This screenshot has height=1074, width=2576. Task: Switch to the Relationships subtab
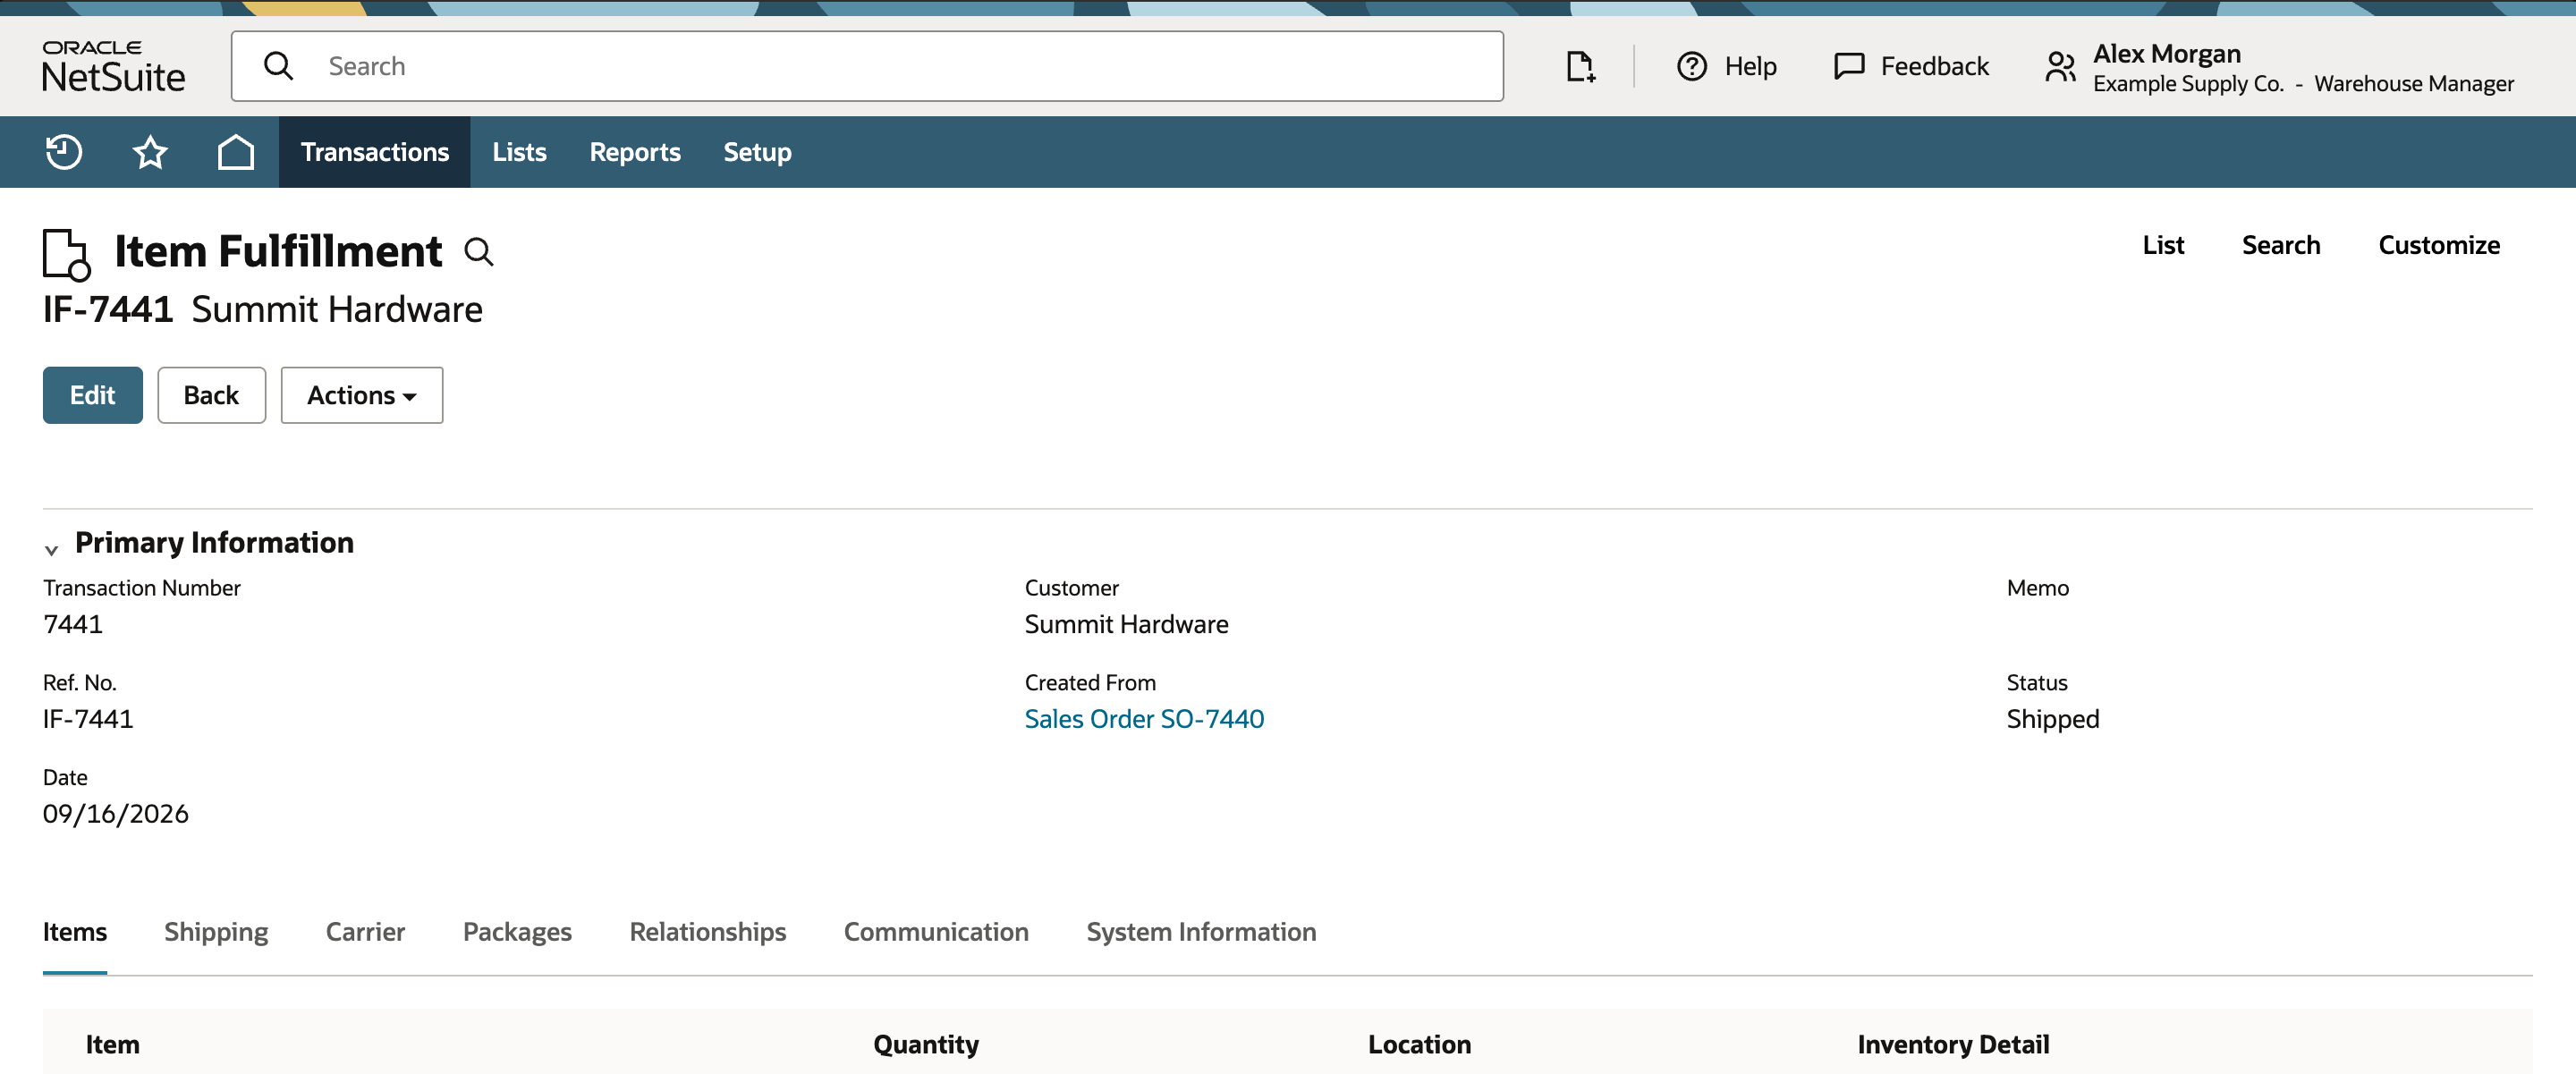708,932
